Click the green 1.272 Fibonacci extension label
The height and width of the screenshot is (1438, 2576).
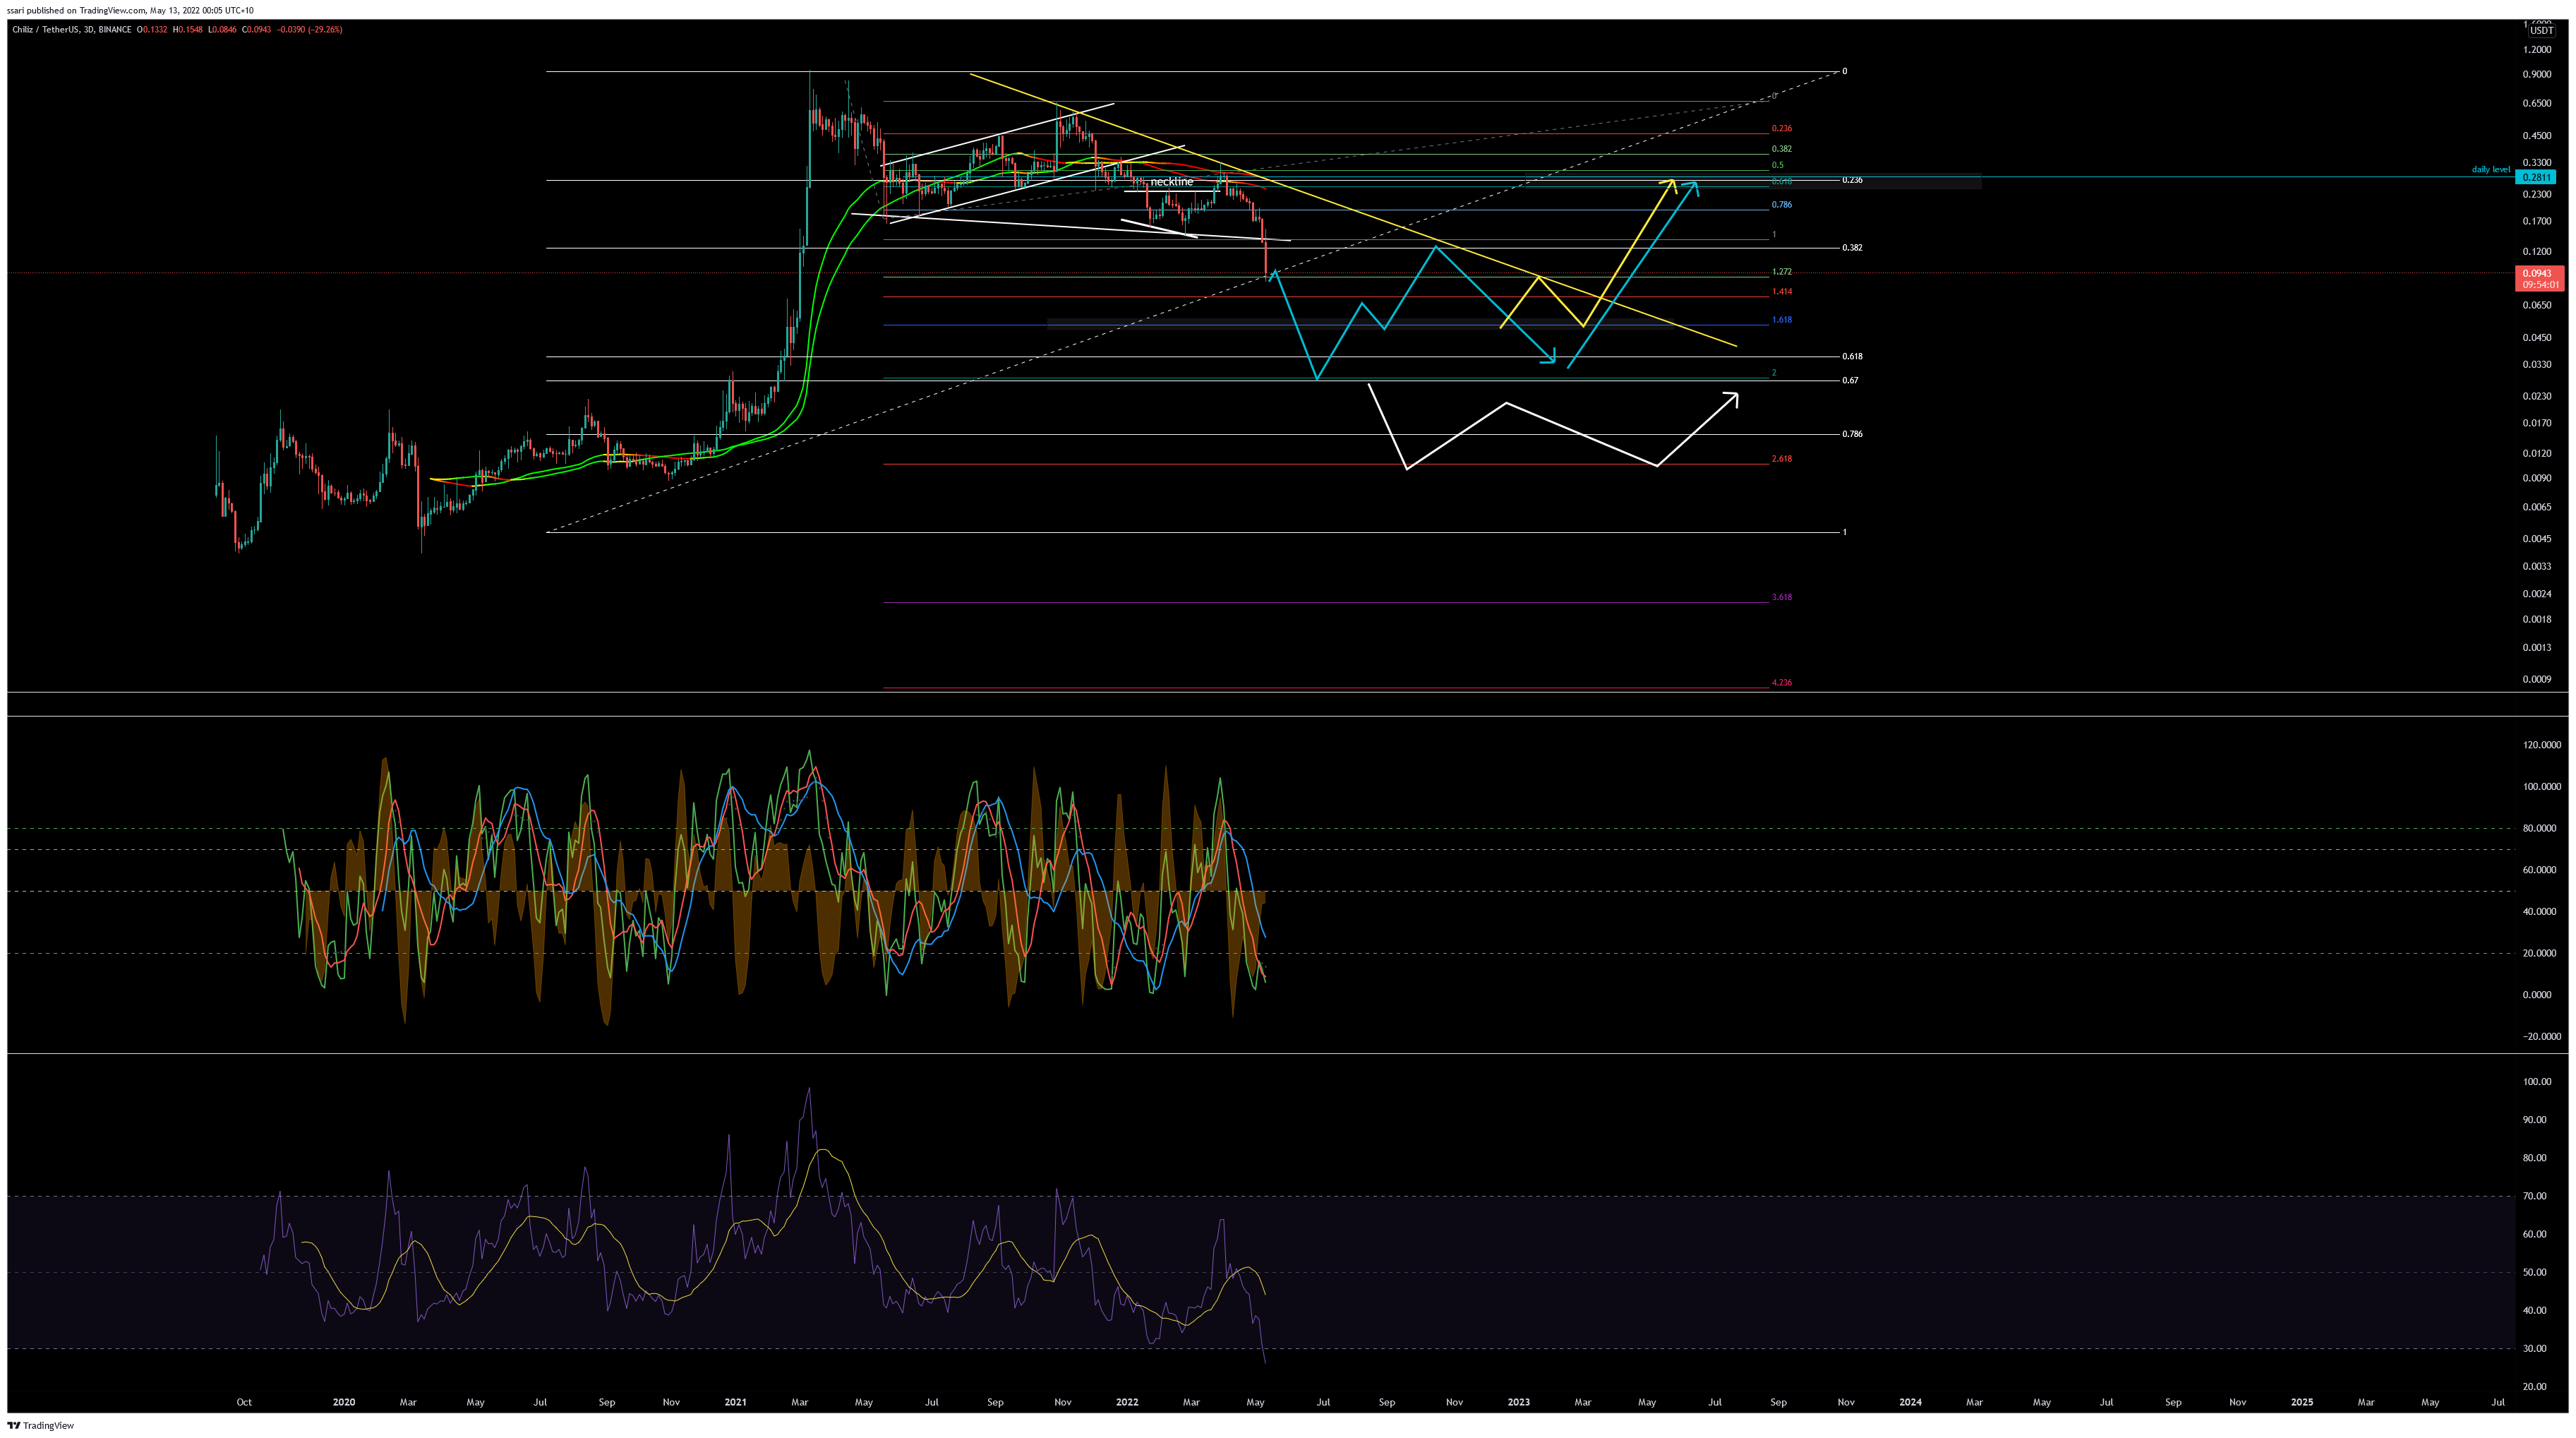1781,272
